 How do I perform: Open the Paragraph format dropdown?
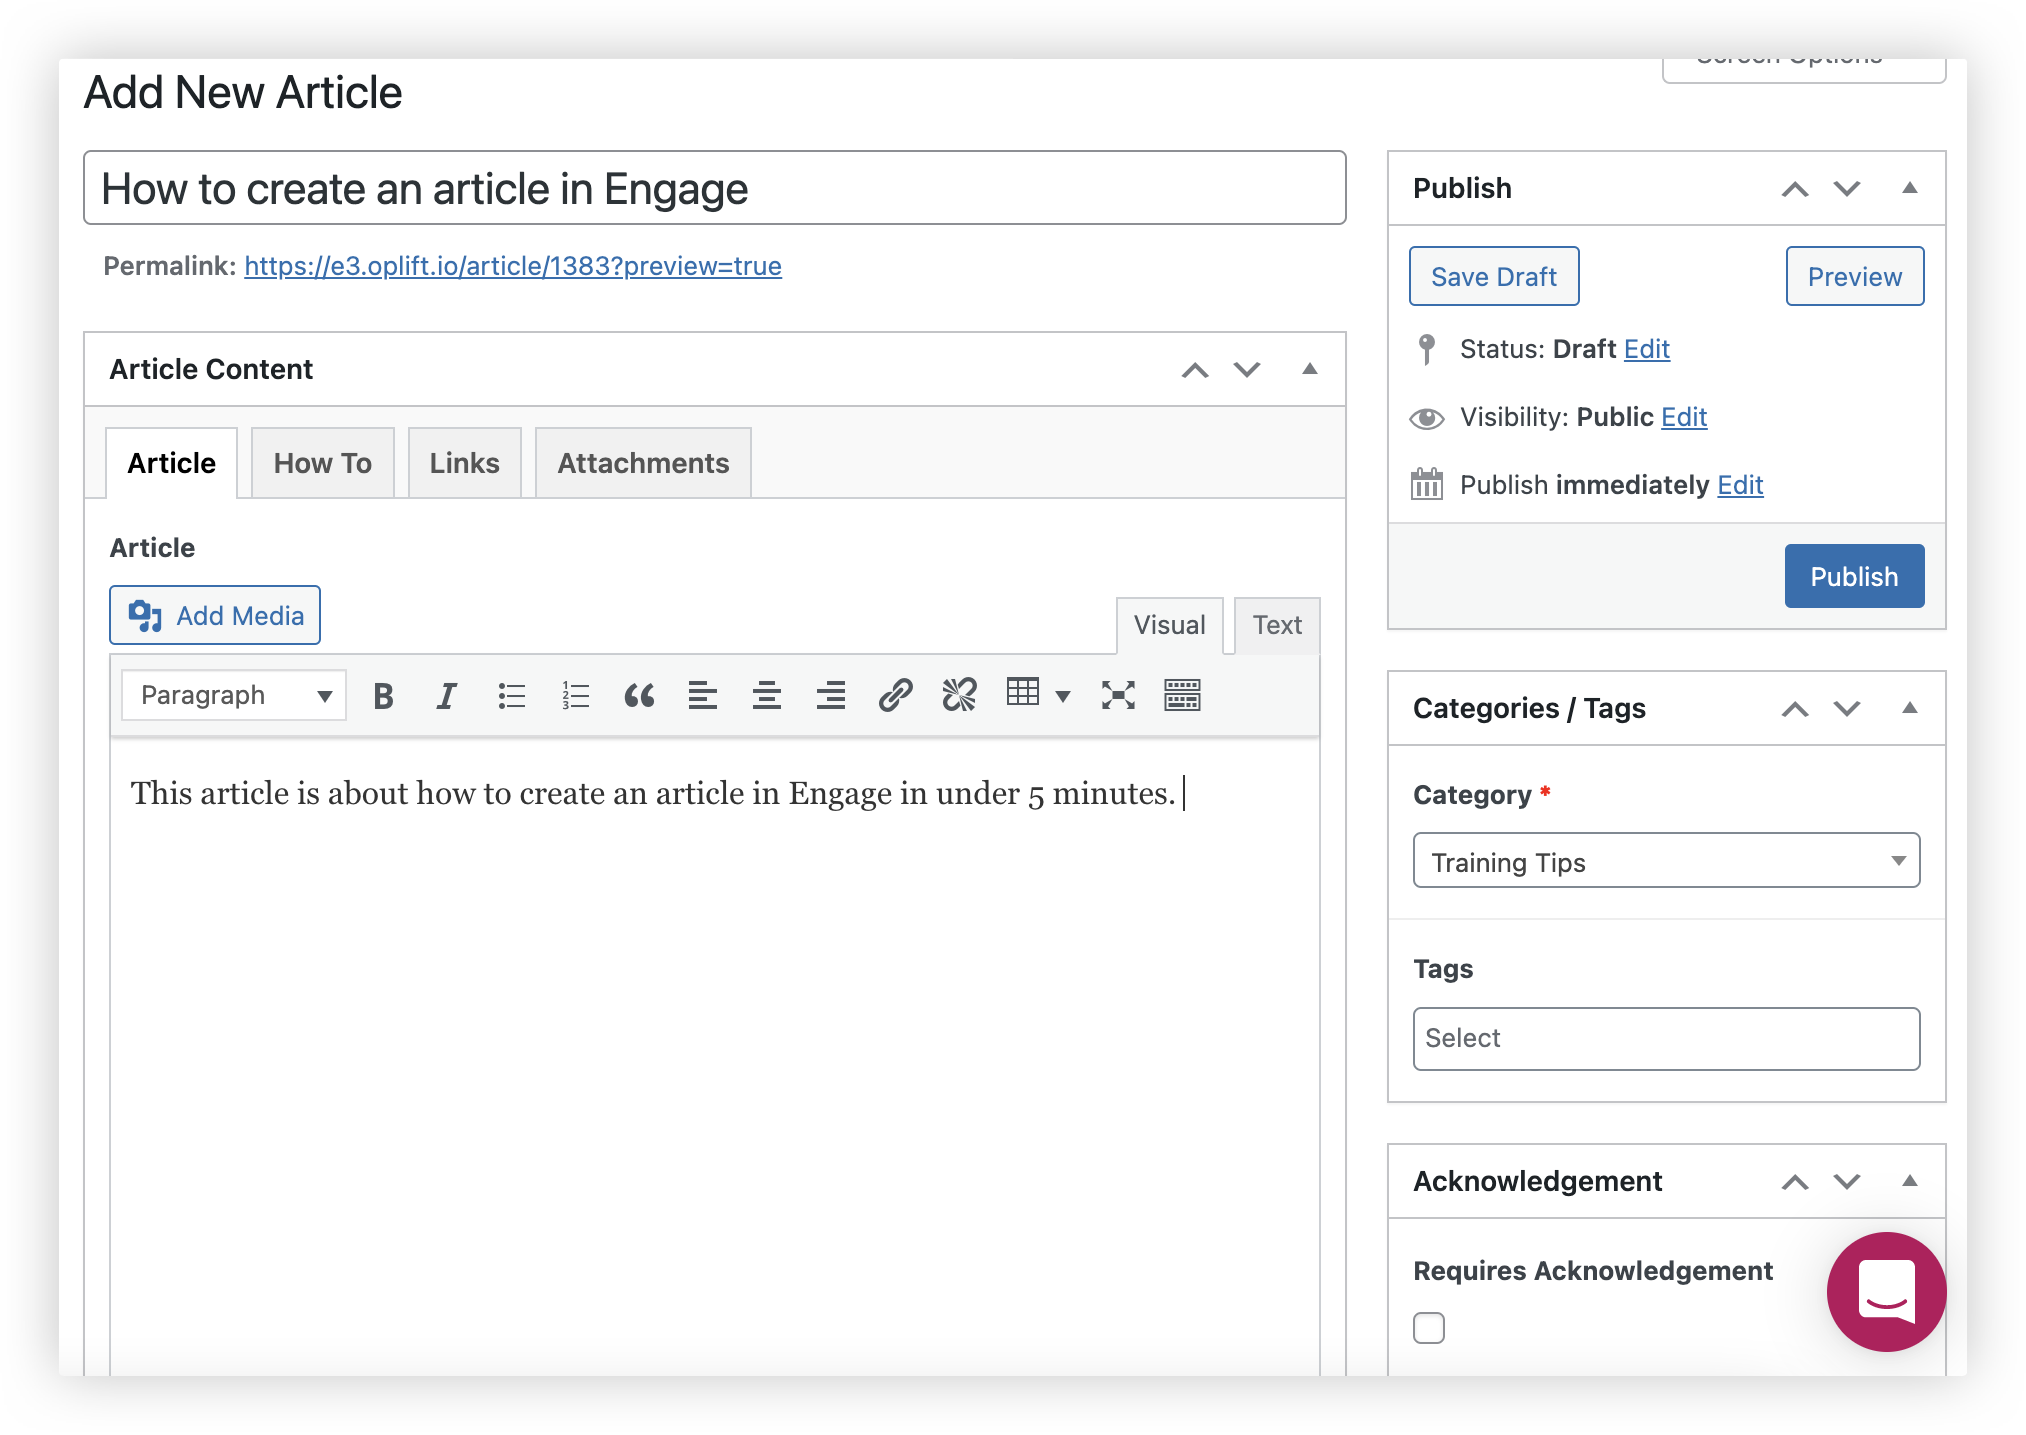click(234, 695)
